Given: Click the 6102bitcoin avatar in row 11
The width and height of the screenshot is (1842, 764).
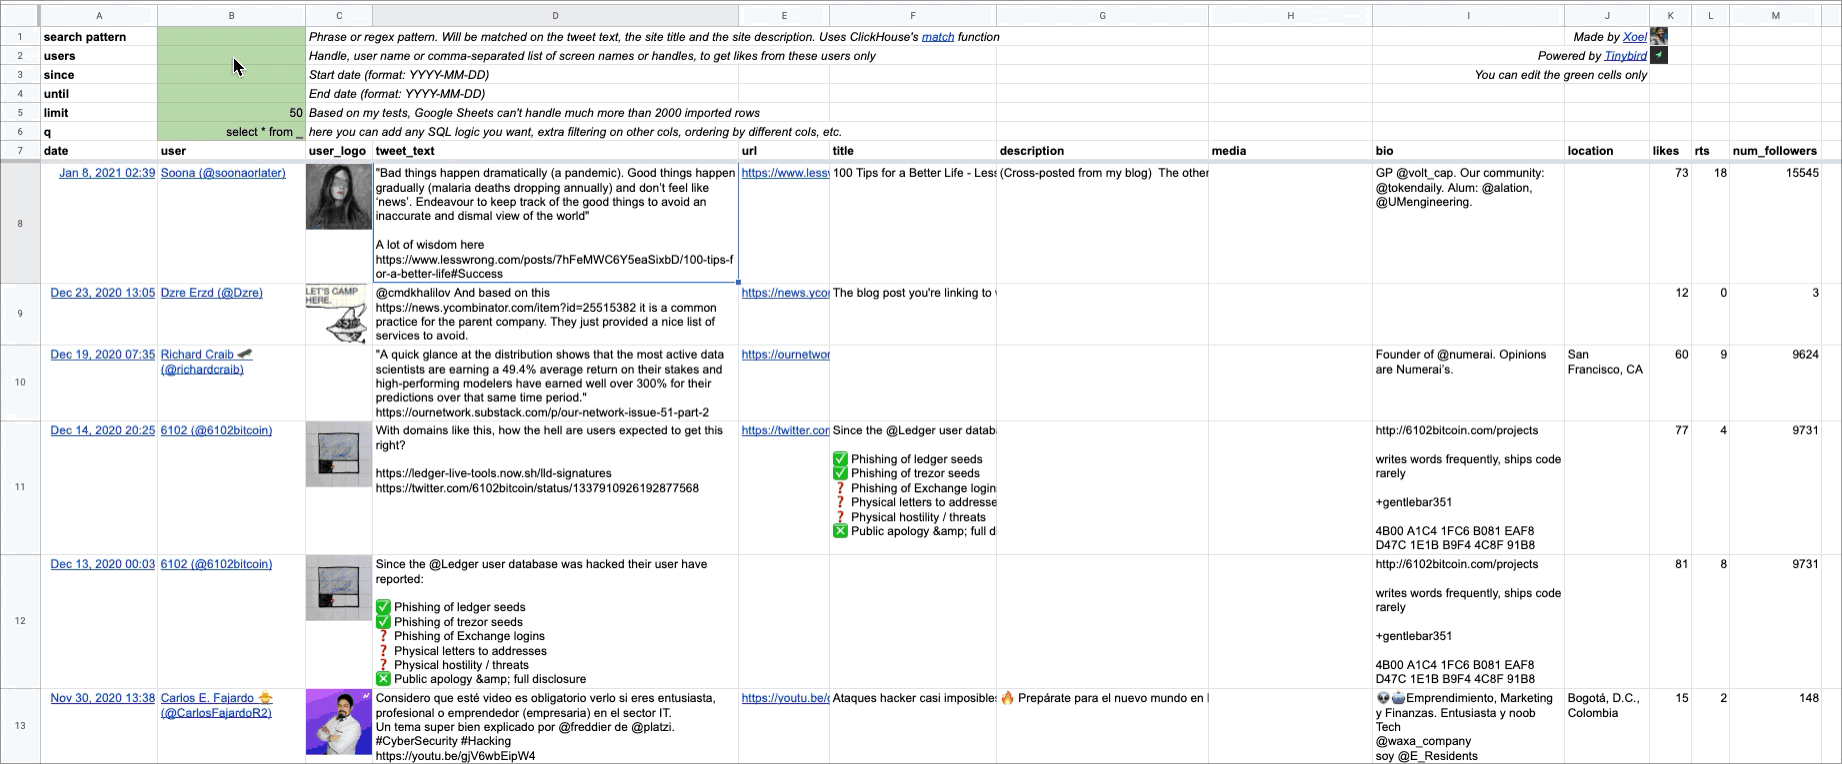Looking at the screenshot, I should 339,454.
